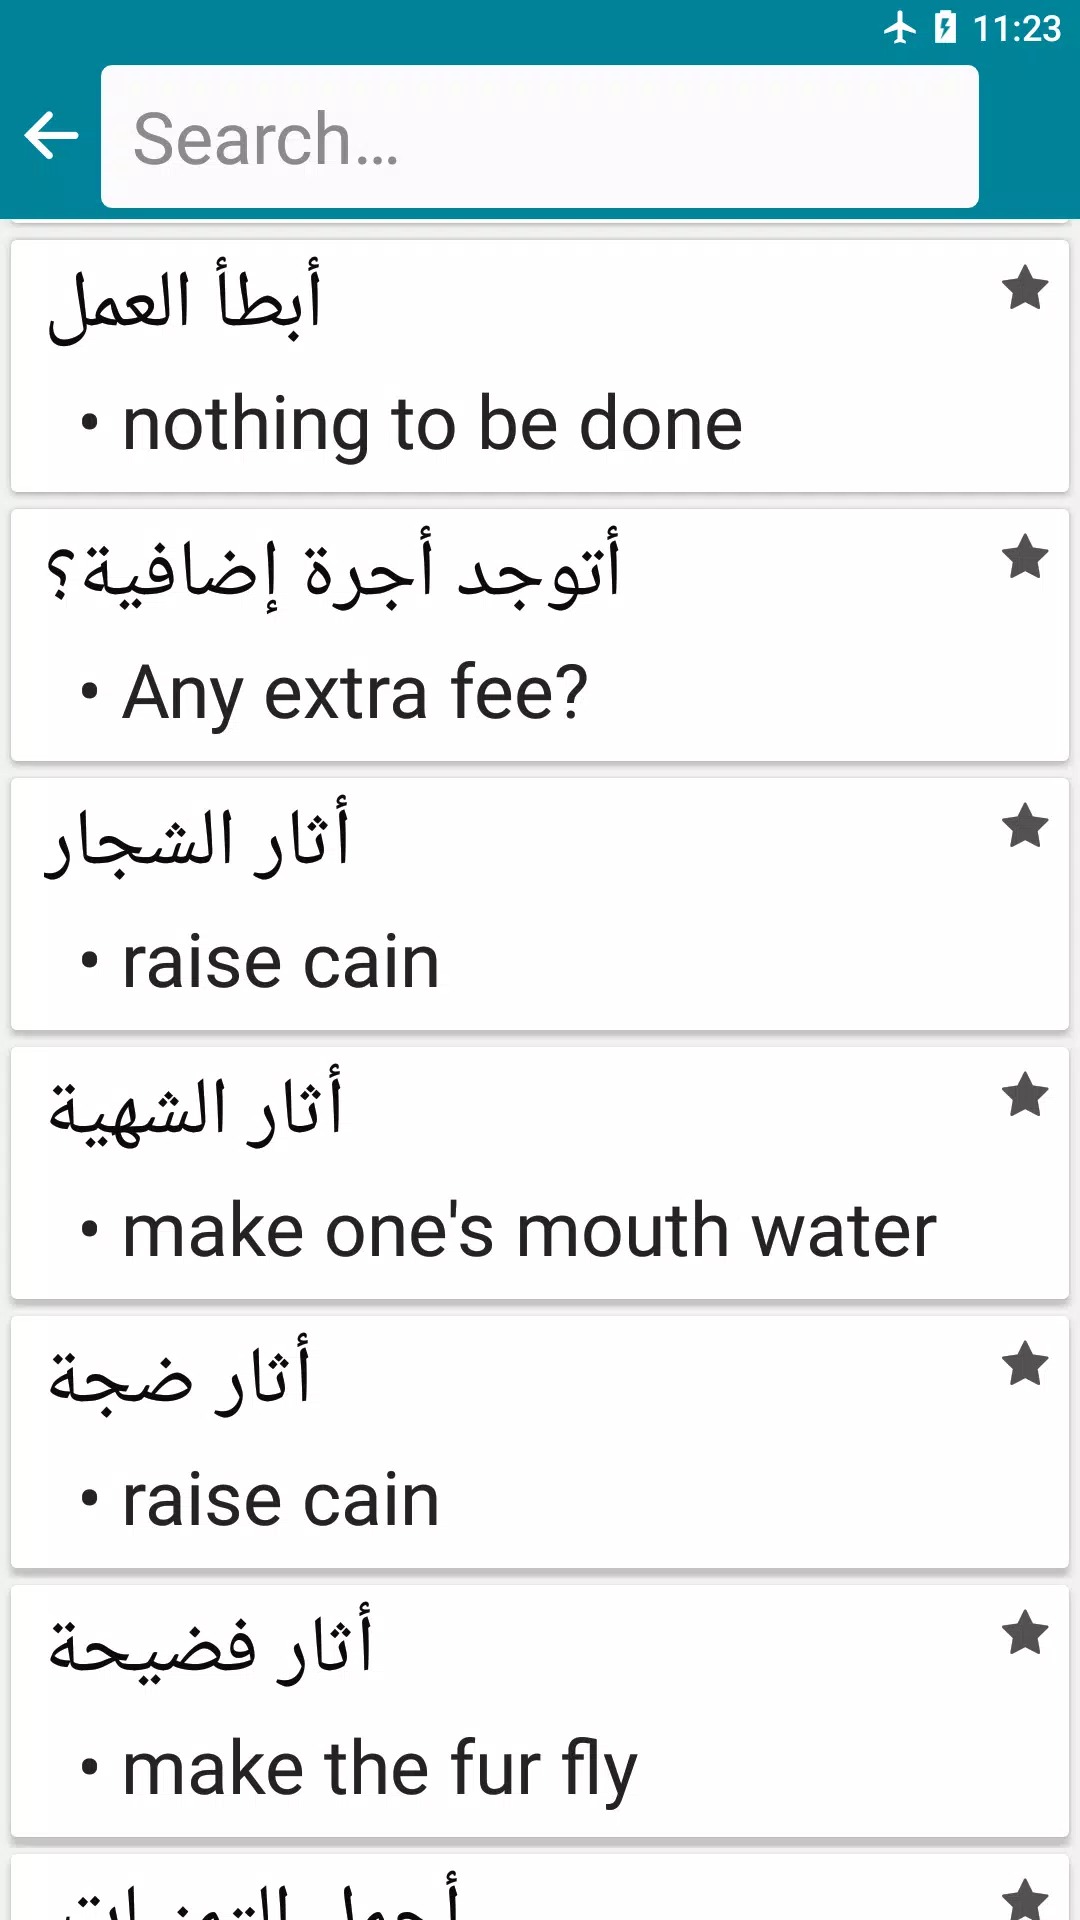Toggle star on first 'raise cain' entry
The width and height of the screenshot is (1080, 1920).
[x=1025, y=826]
